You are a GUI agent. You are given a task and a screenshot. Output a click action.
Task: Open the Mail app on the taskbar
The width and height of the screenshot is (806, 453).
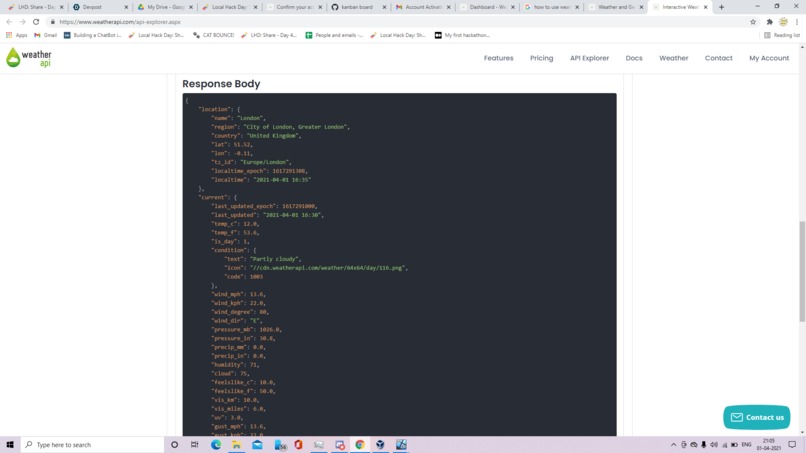click(x=257, y=445)
